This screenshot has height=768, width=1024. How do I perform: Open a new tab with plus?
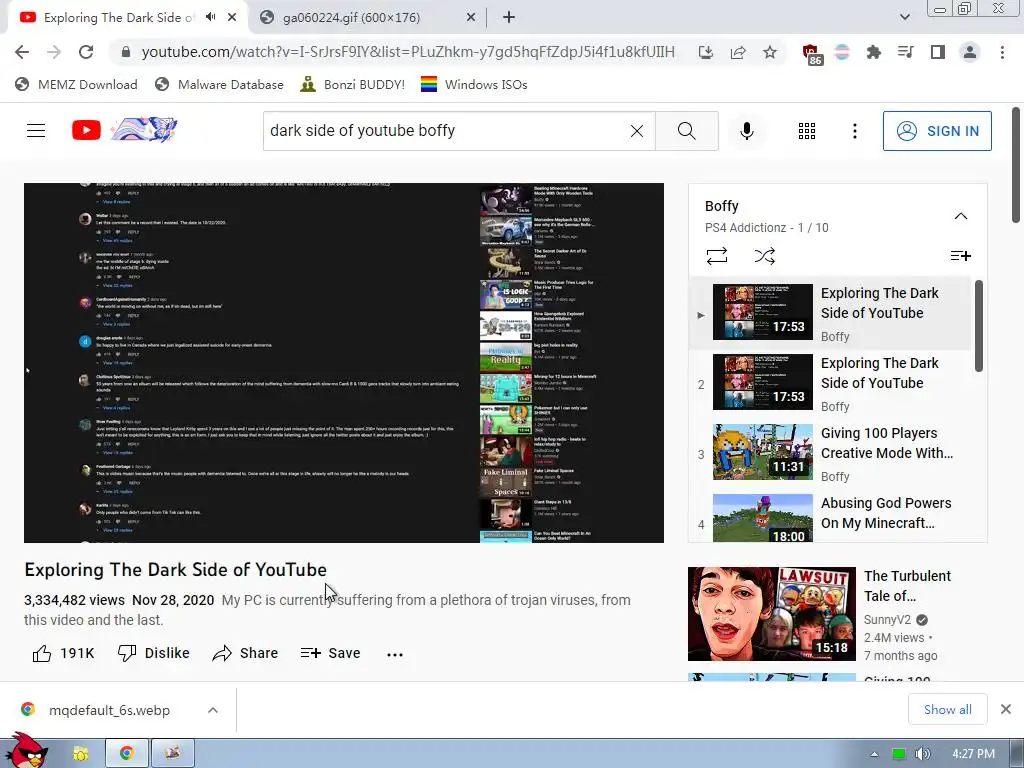[509, 18]
